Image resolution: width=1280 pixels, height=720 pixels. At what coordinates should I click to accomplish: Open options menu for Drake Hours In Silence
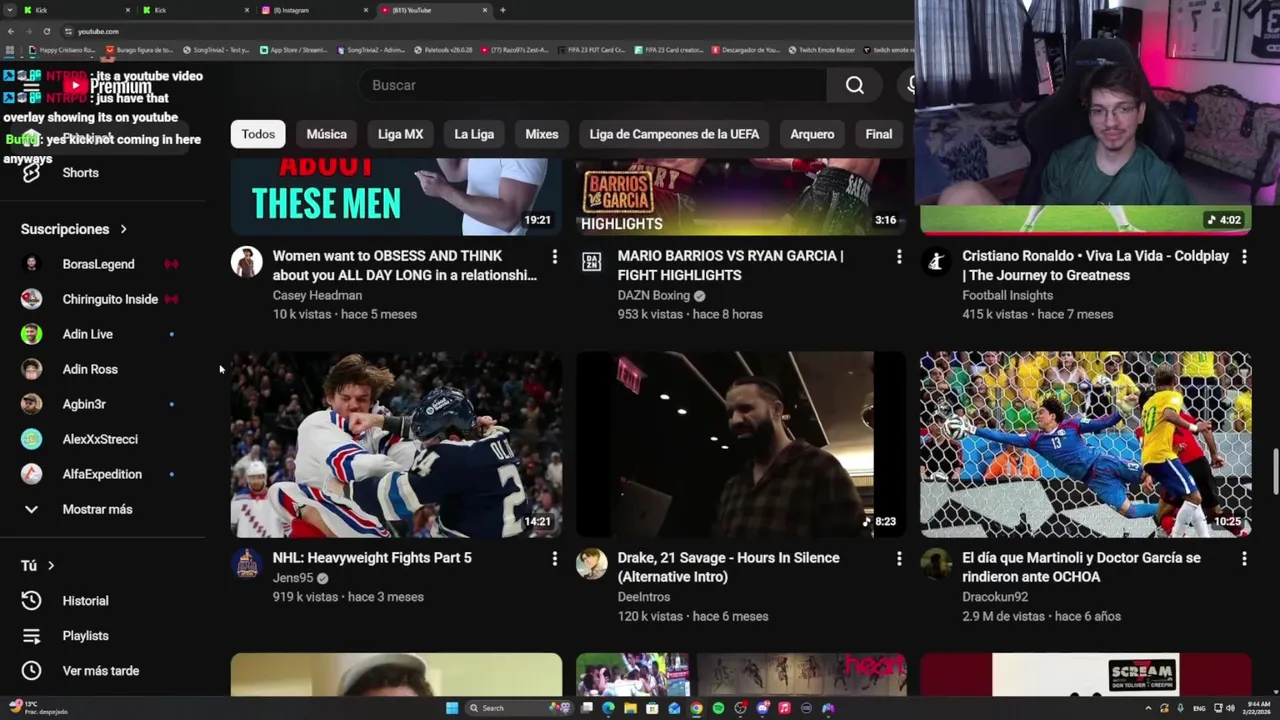899,558
